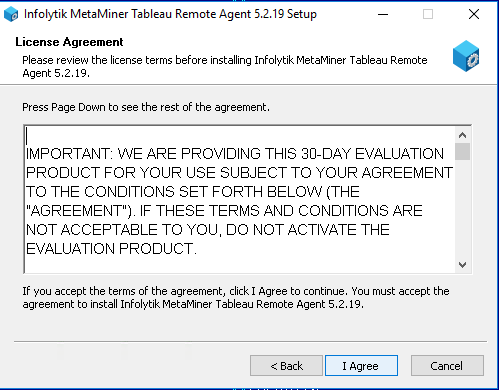
Task: Click the 'Press Page Down' instruction text
Action: point(146,107)
